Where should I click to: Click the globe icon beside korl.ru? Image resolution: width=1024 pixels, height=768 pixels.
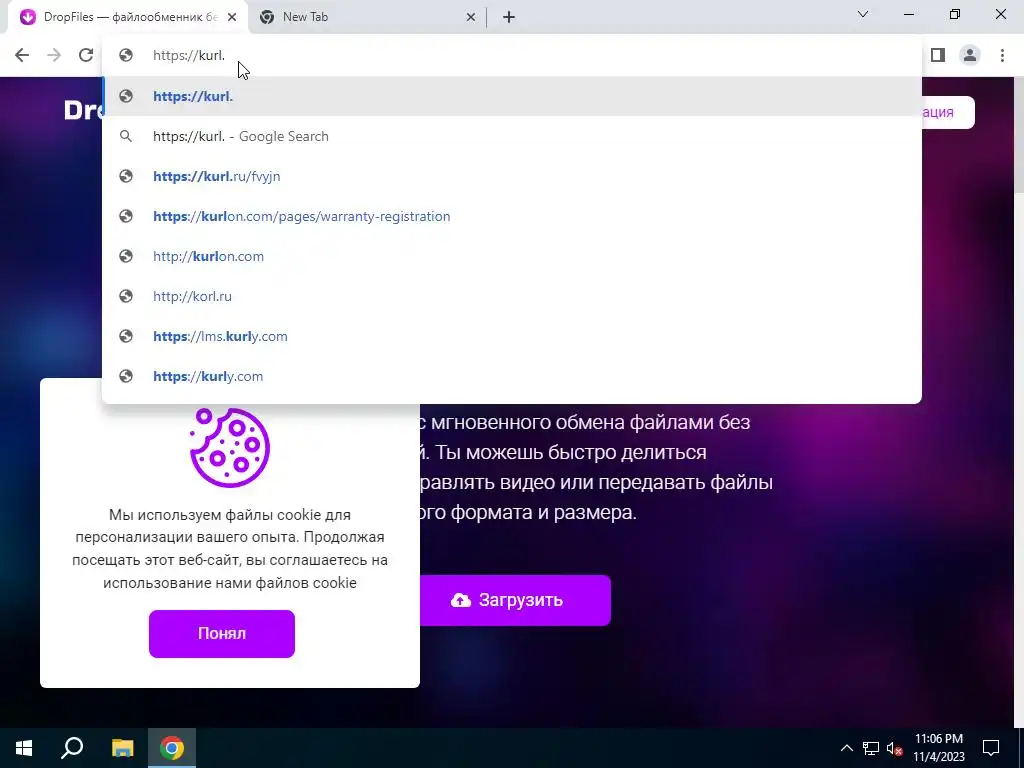(125, 296)
